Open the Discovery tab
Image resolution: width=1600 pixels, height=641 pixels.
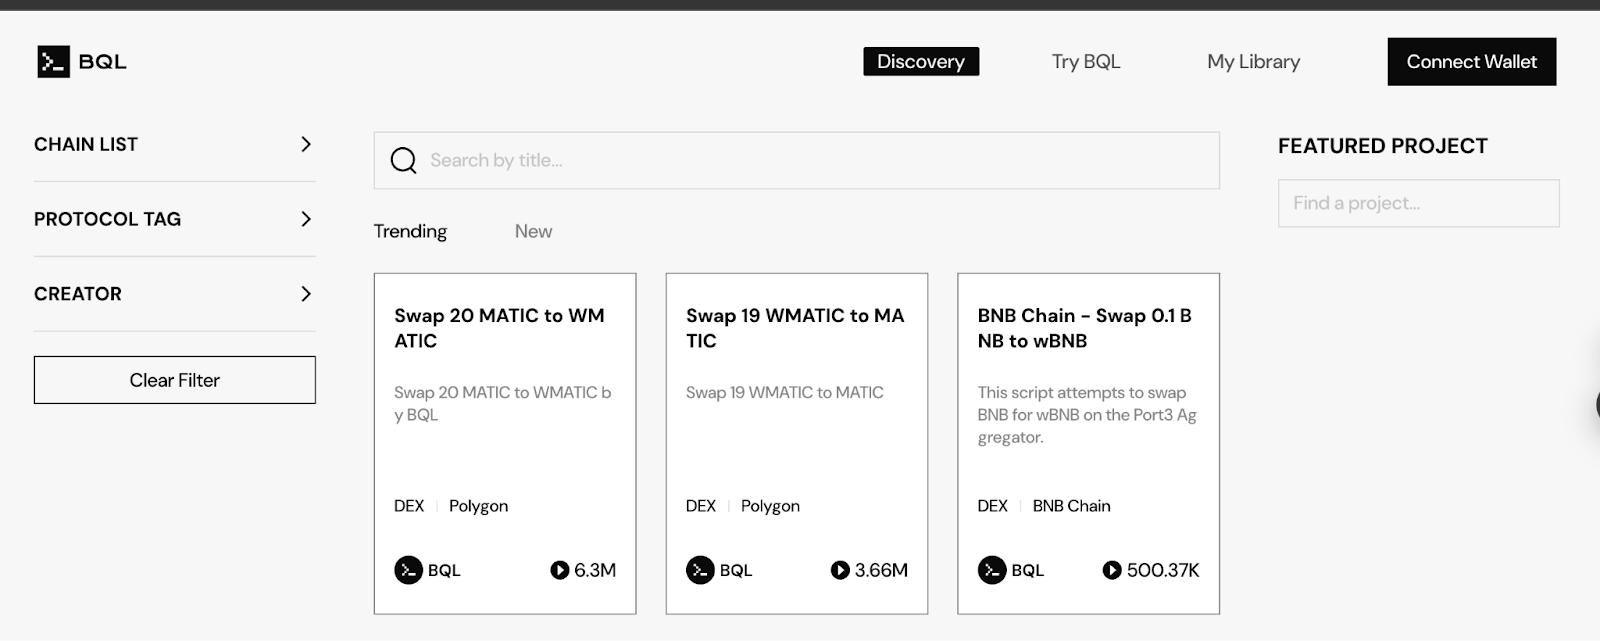pos(921,61)
